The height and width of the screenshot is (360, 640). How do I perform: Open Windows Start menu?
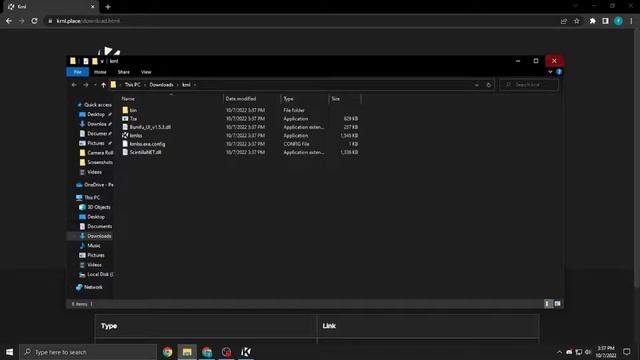tap(9, 352)
